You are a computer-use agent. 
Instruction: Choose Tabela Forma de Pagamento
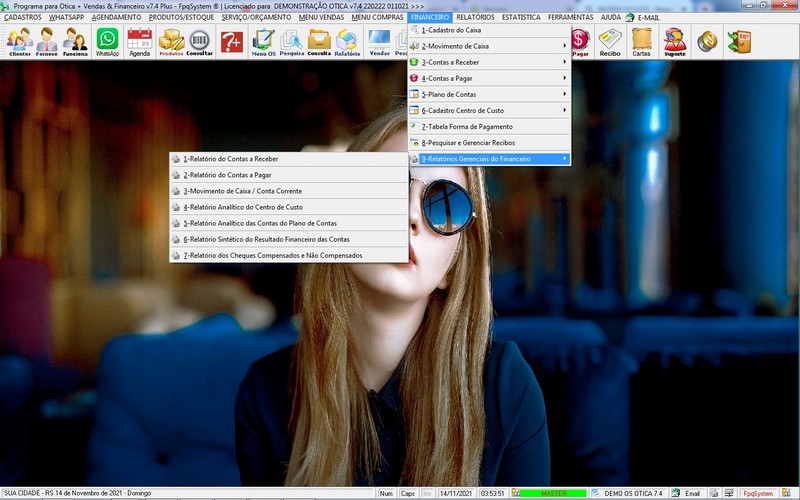point(466,127)
